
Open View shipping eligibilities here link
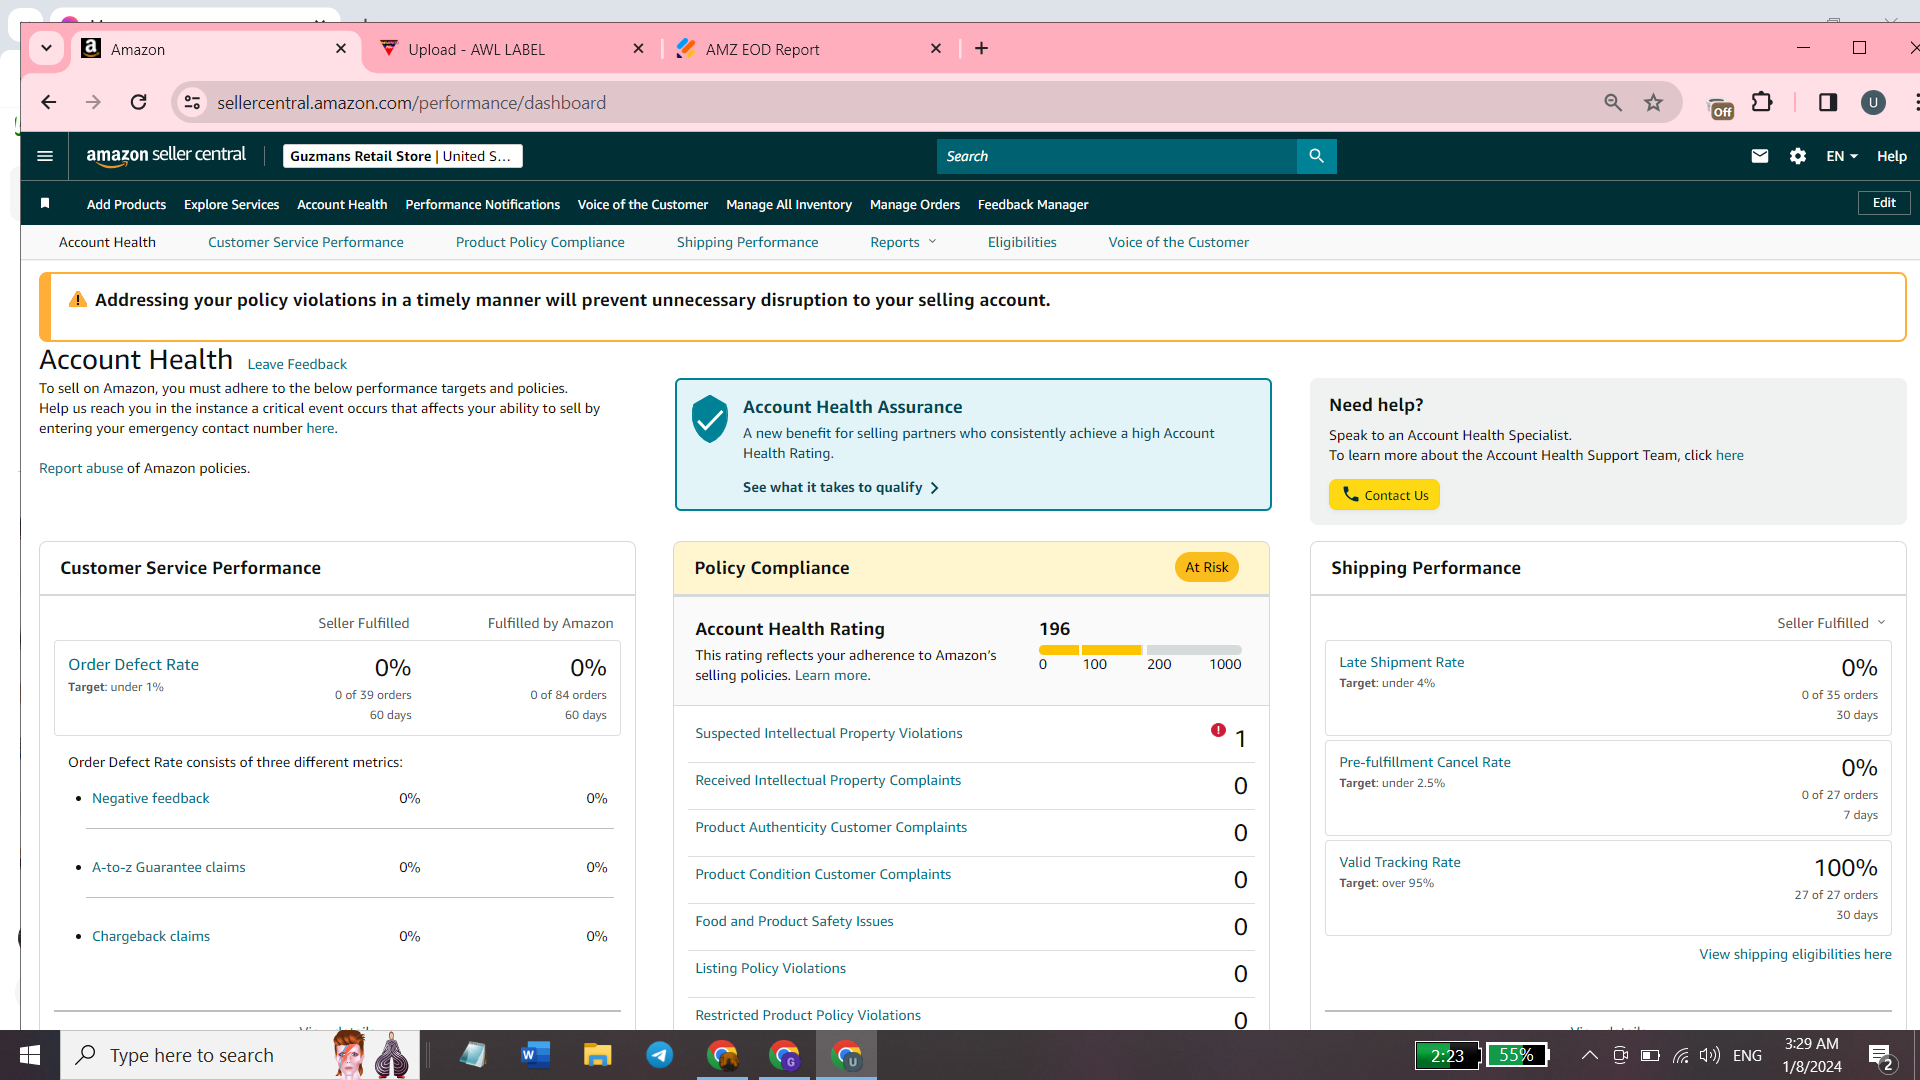[1795, 954]
